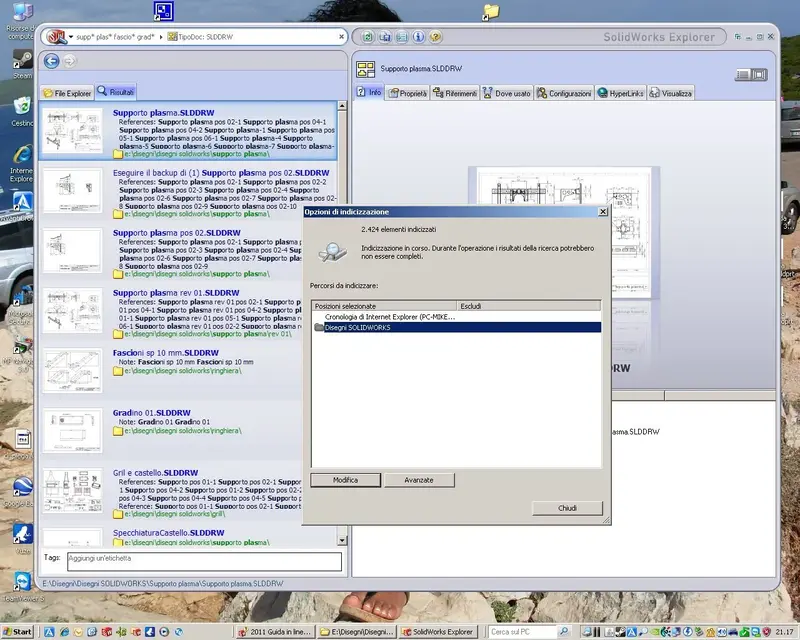
Task: Click the Cerca sul PC search field
Action: pos(521,632)
